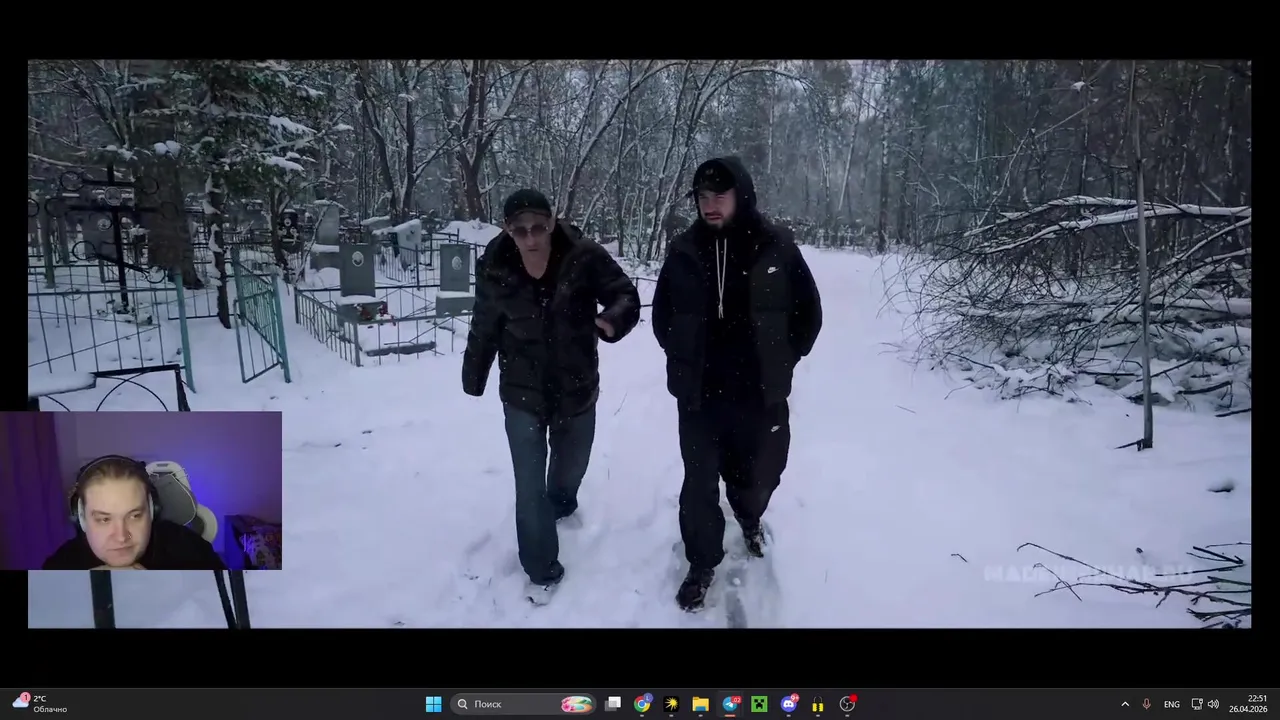
Task: Show hidden system tray icons
Action: pyautogui.click(x=1125, y=704)
